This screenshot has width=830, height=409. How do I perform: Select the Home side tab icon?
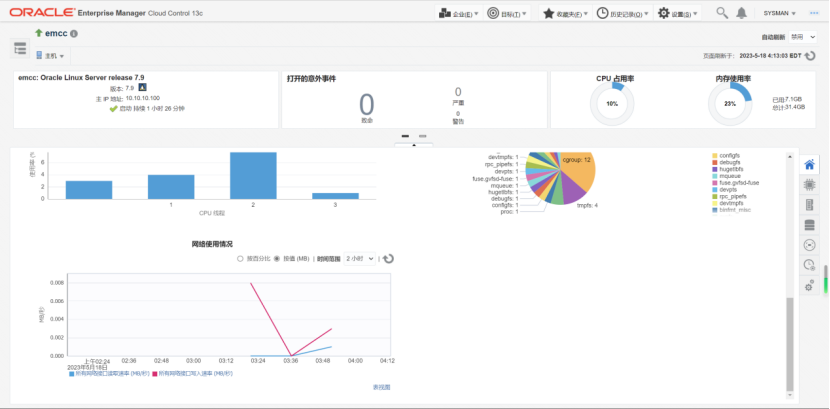pyautogui.click(x=809, y=165)
